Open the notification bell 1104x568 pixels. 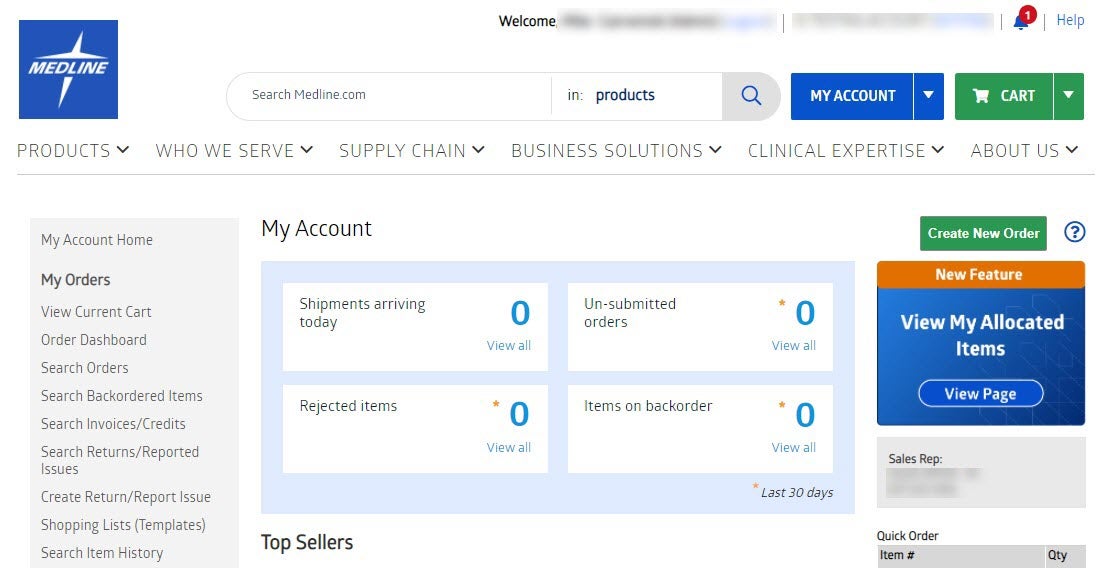[x=1021, y=21]
